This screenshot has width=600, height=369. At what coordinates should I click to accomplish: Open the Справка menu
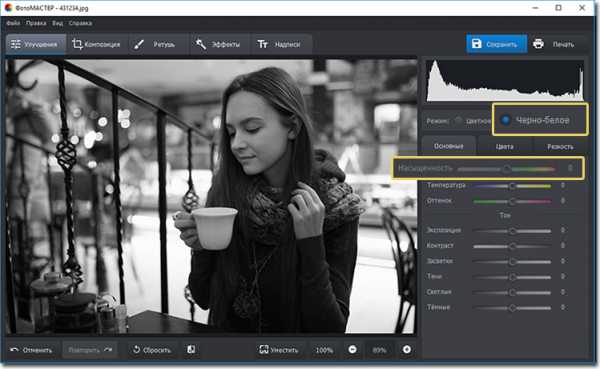coord(80,23)
